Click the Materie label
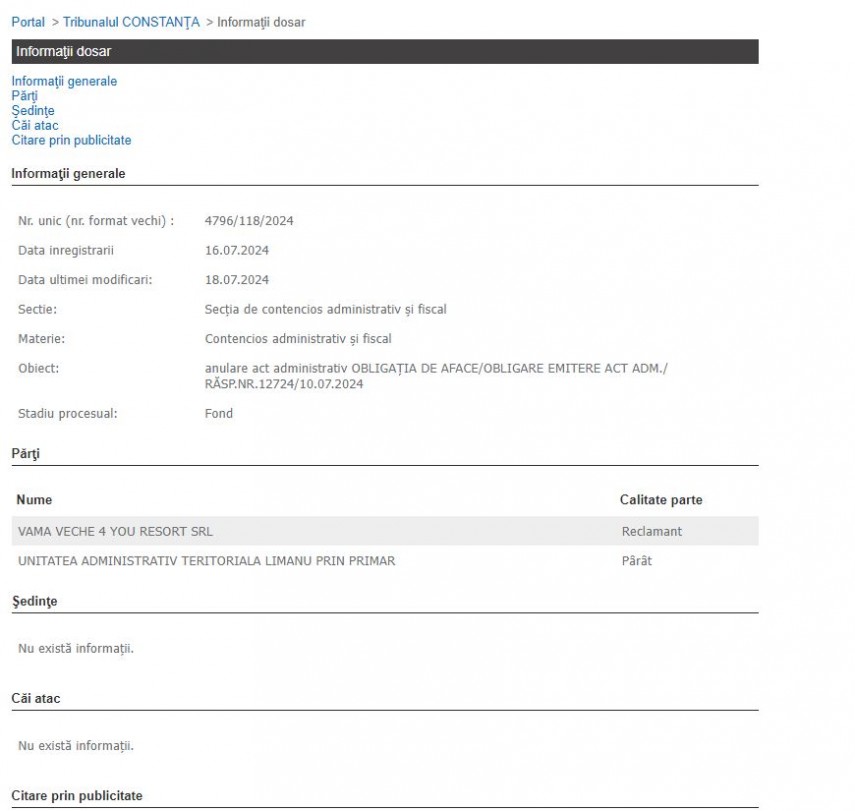 tap(41, 339)
